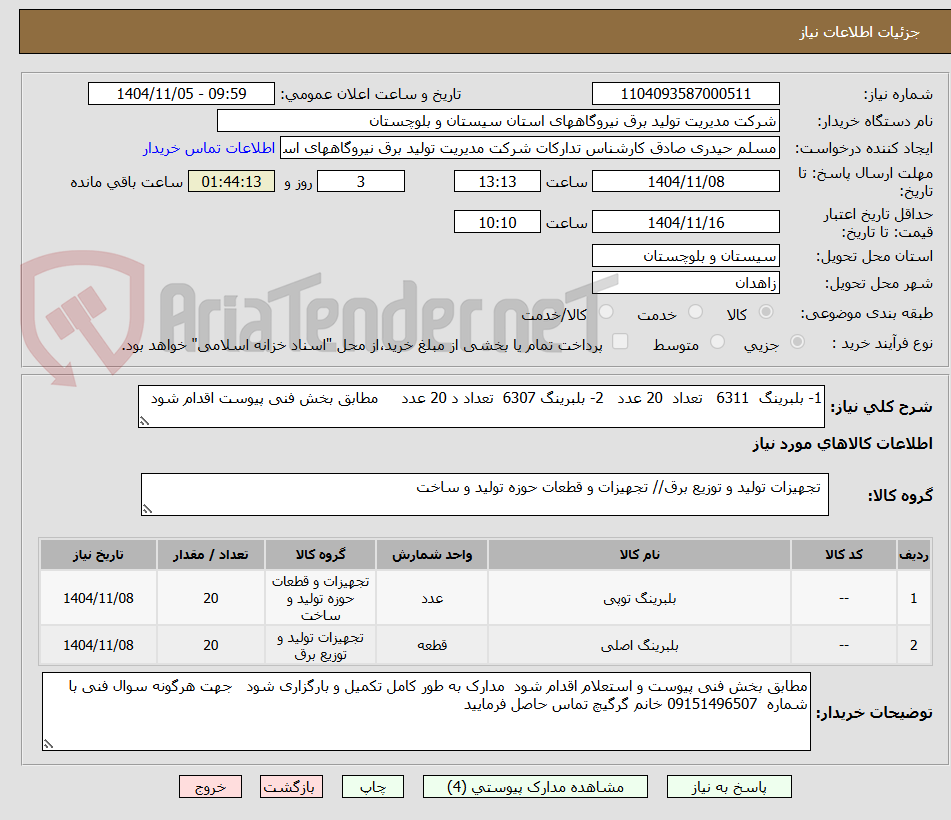Click the buyer organization name field
951x820 pixels.
[498, 121]
